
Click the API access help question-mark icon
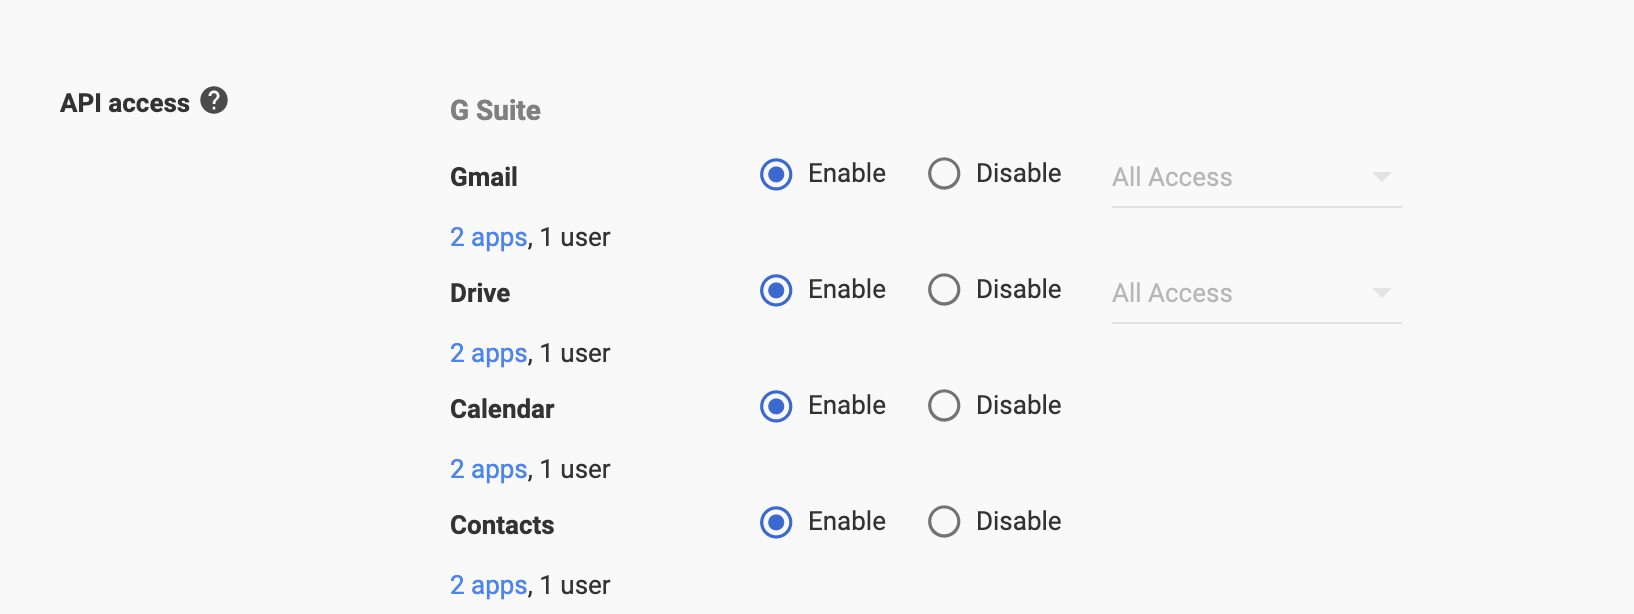click(x=214, y=100)
